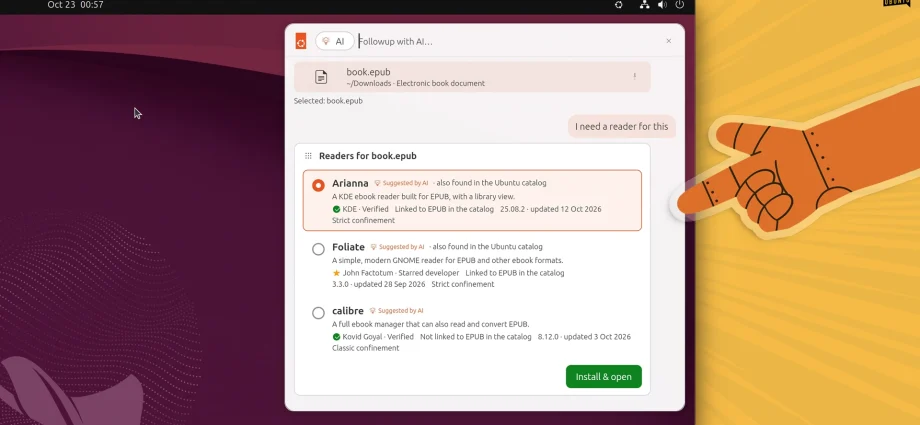Viewport: 920px width, 425px height.
Task: Click John Factotum · Starred developer text
Action: click(401, 273)
